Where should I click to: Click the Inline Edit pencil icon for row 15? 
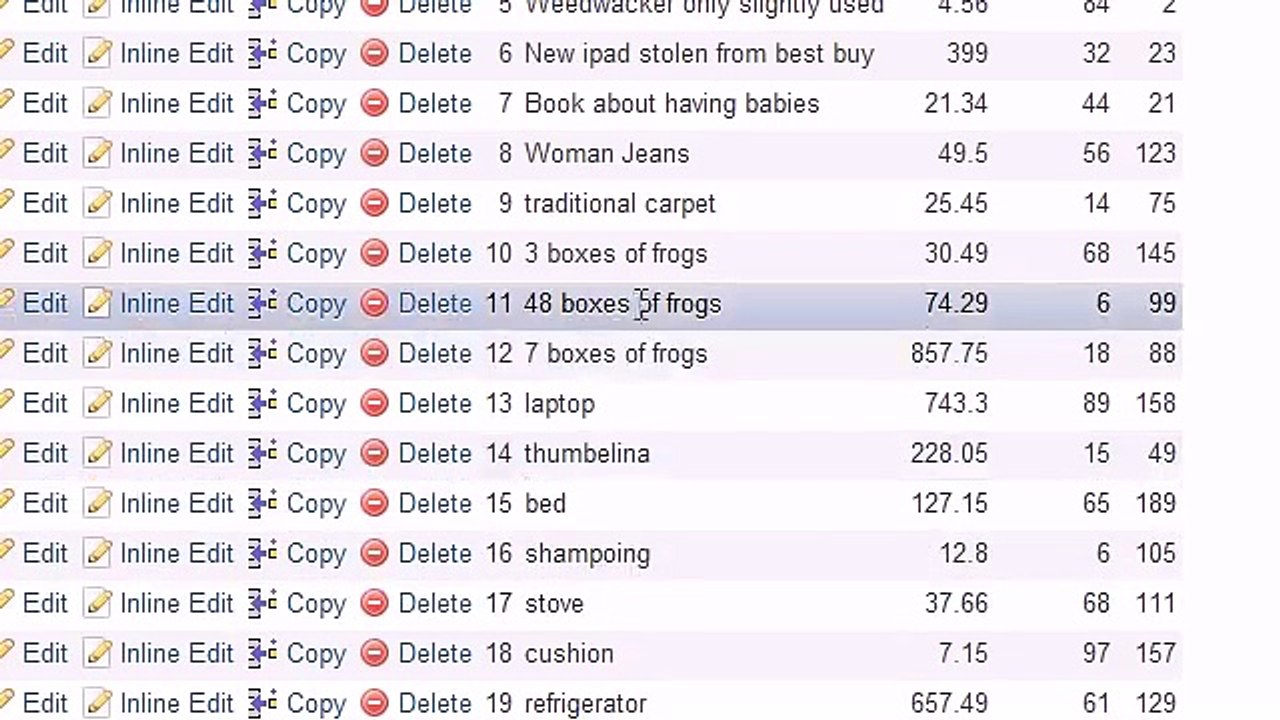97,504
